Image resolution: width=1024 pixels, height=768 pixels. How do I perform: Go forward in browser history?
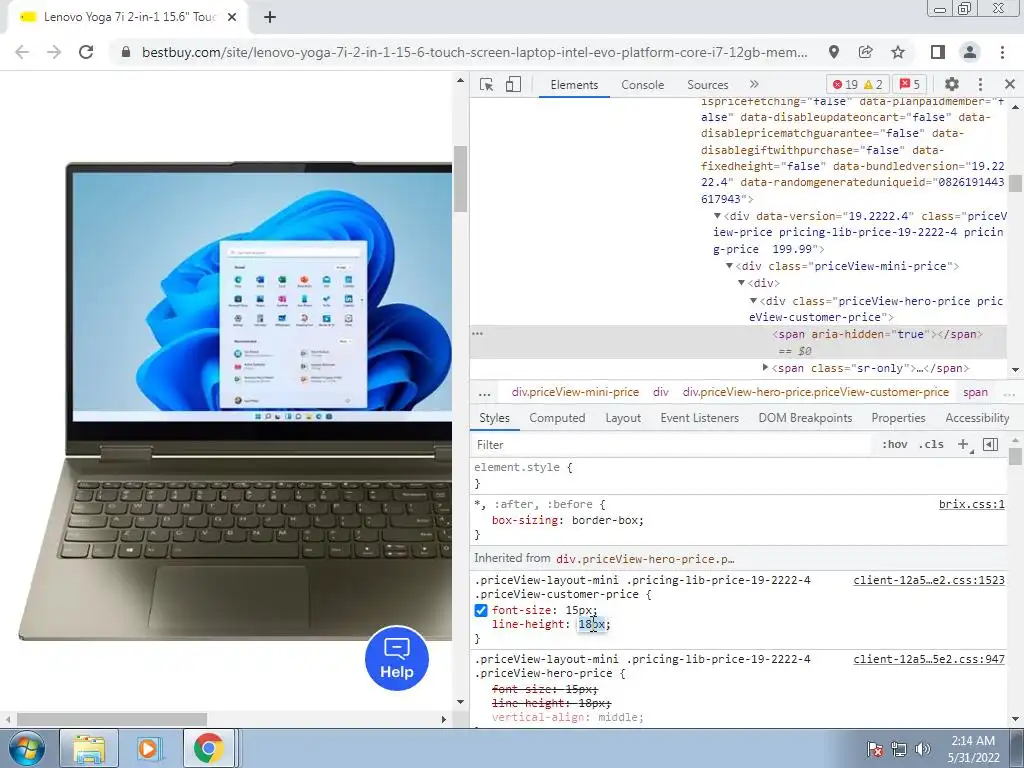tap(54, 52)
